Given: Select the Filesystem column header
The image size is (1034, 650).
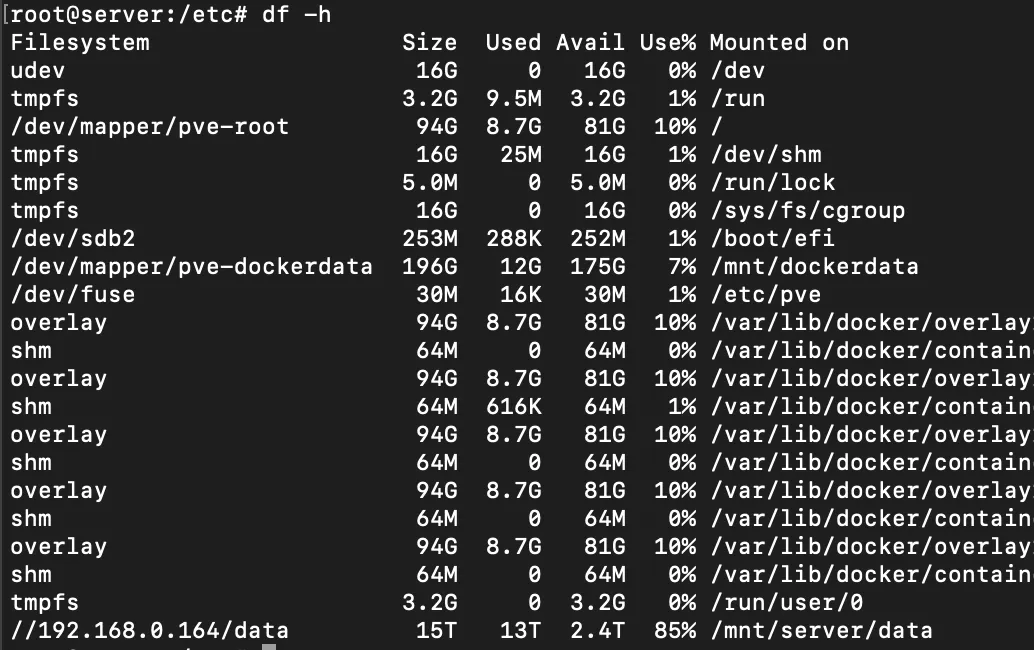Looking at the screenshot, I should pyautogui.click(x=80, y=43).
